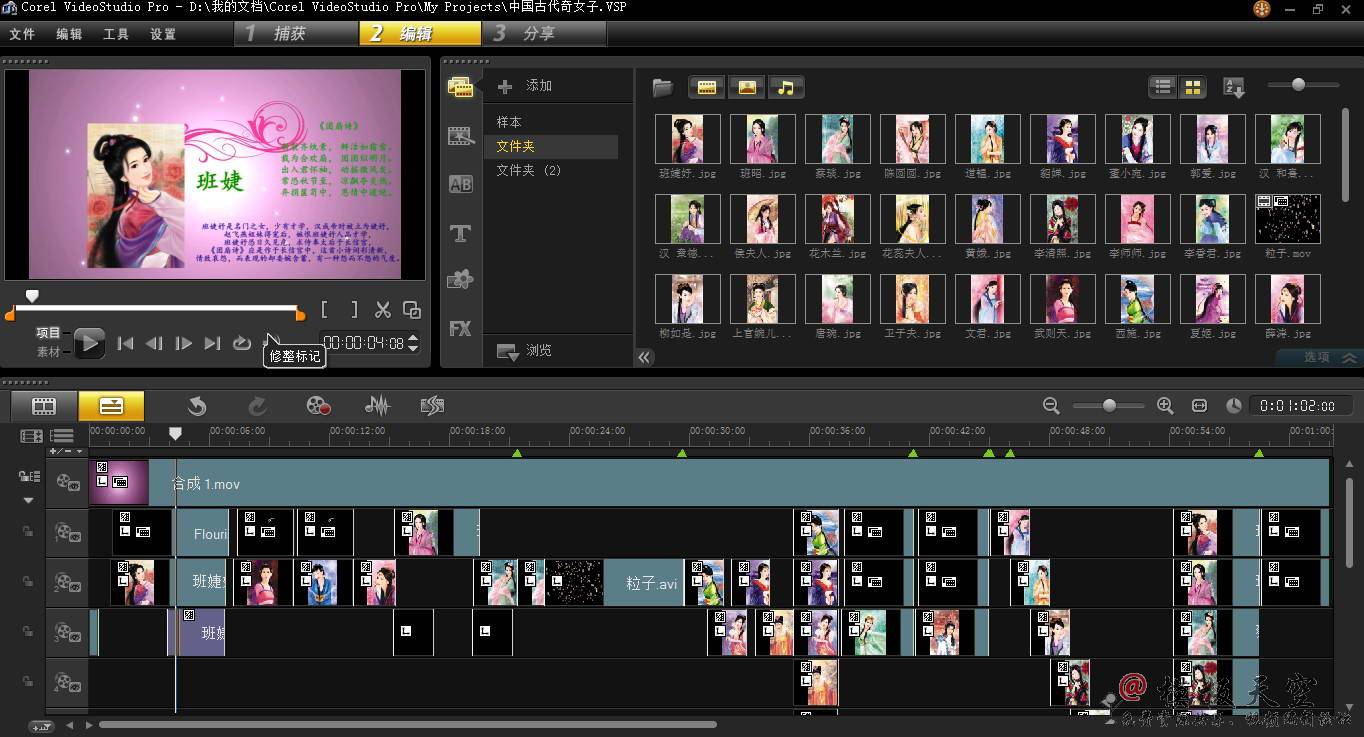Switch to Storyboard view

pos(44,405)
